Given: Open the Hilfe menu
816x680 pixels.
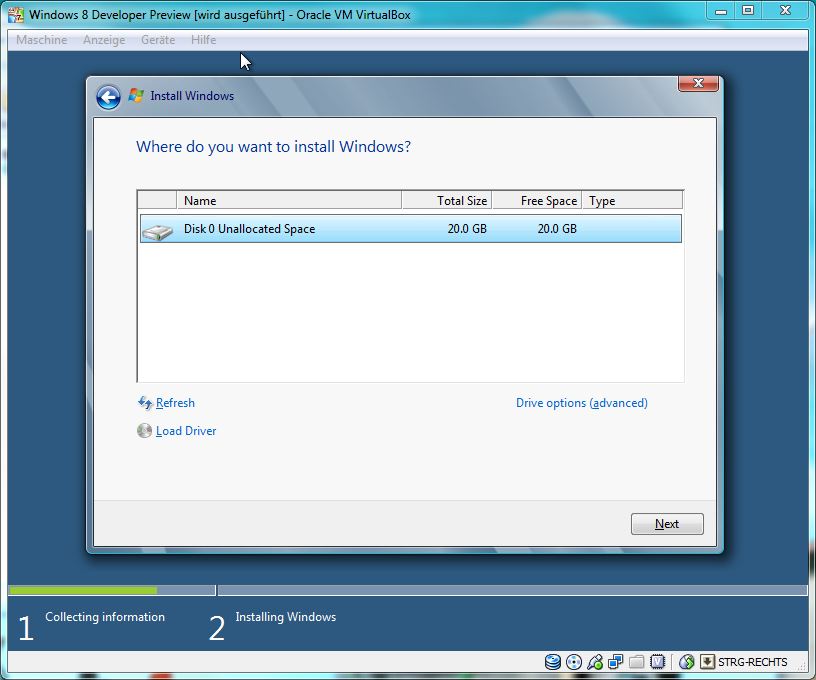Looking at the screenshot, I should click(x=203, y=40).
